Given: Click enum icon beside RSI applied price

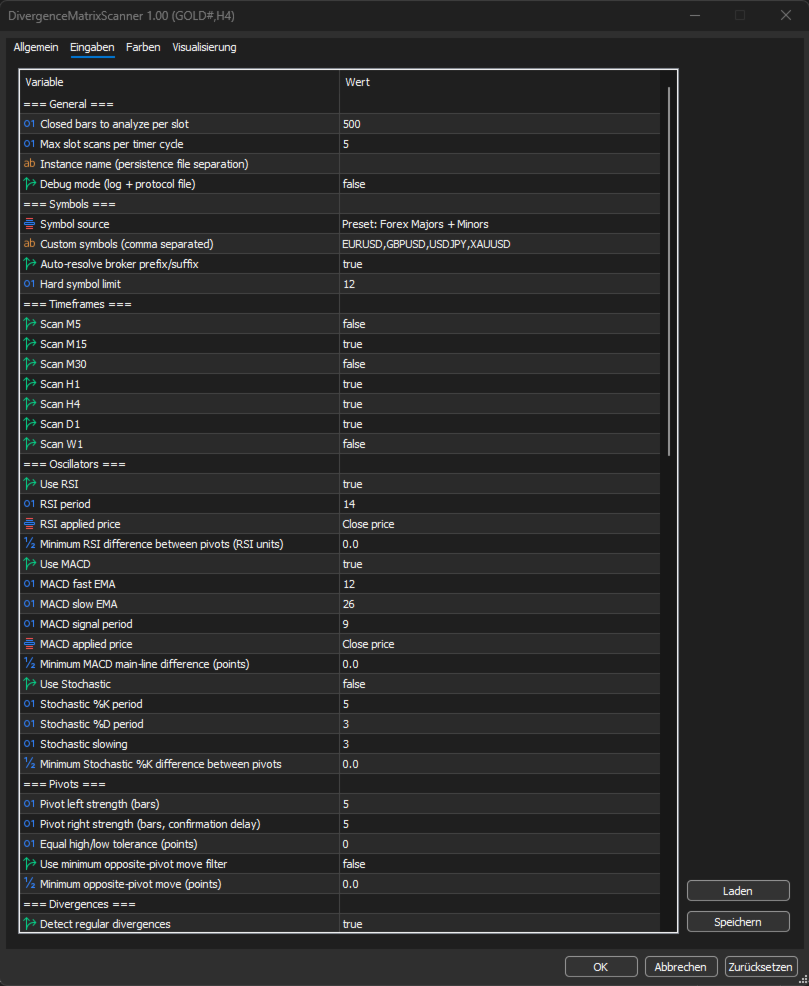Looking at the screenshot, I should pyautogui.click(x=30, y=524).
